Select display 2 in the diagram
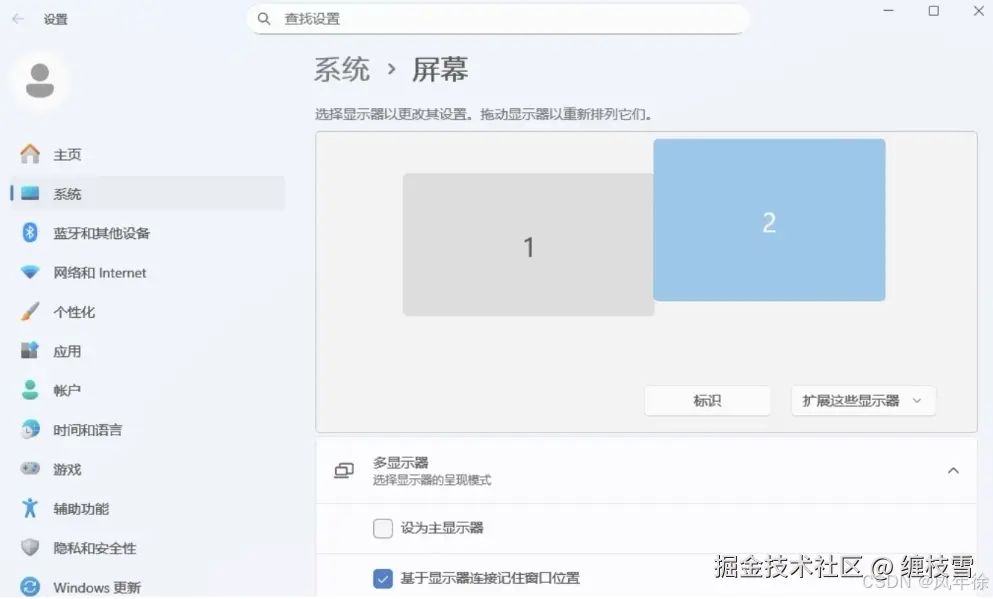This screenshot has width=993, height=599. (x=769, y=220)
